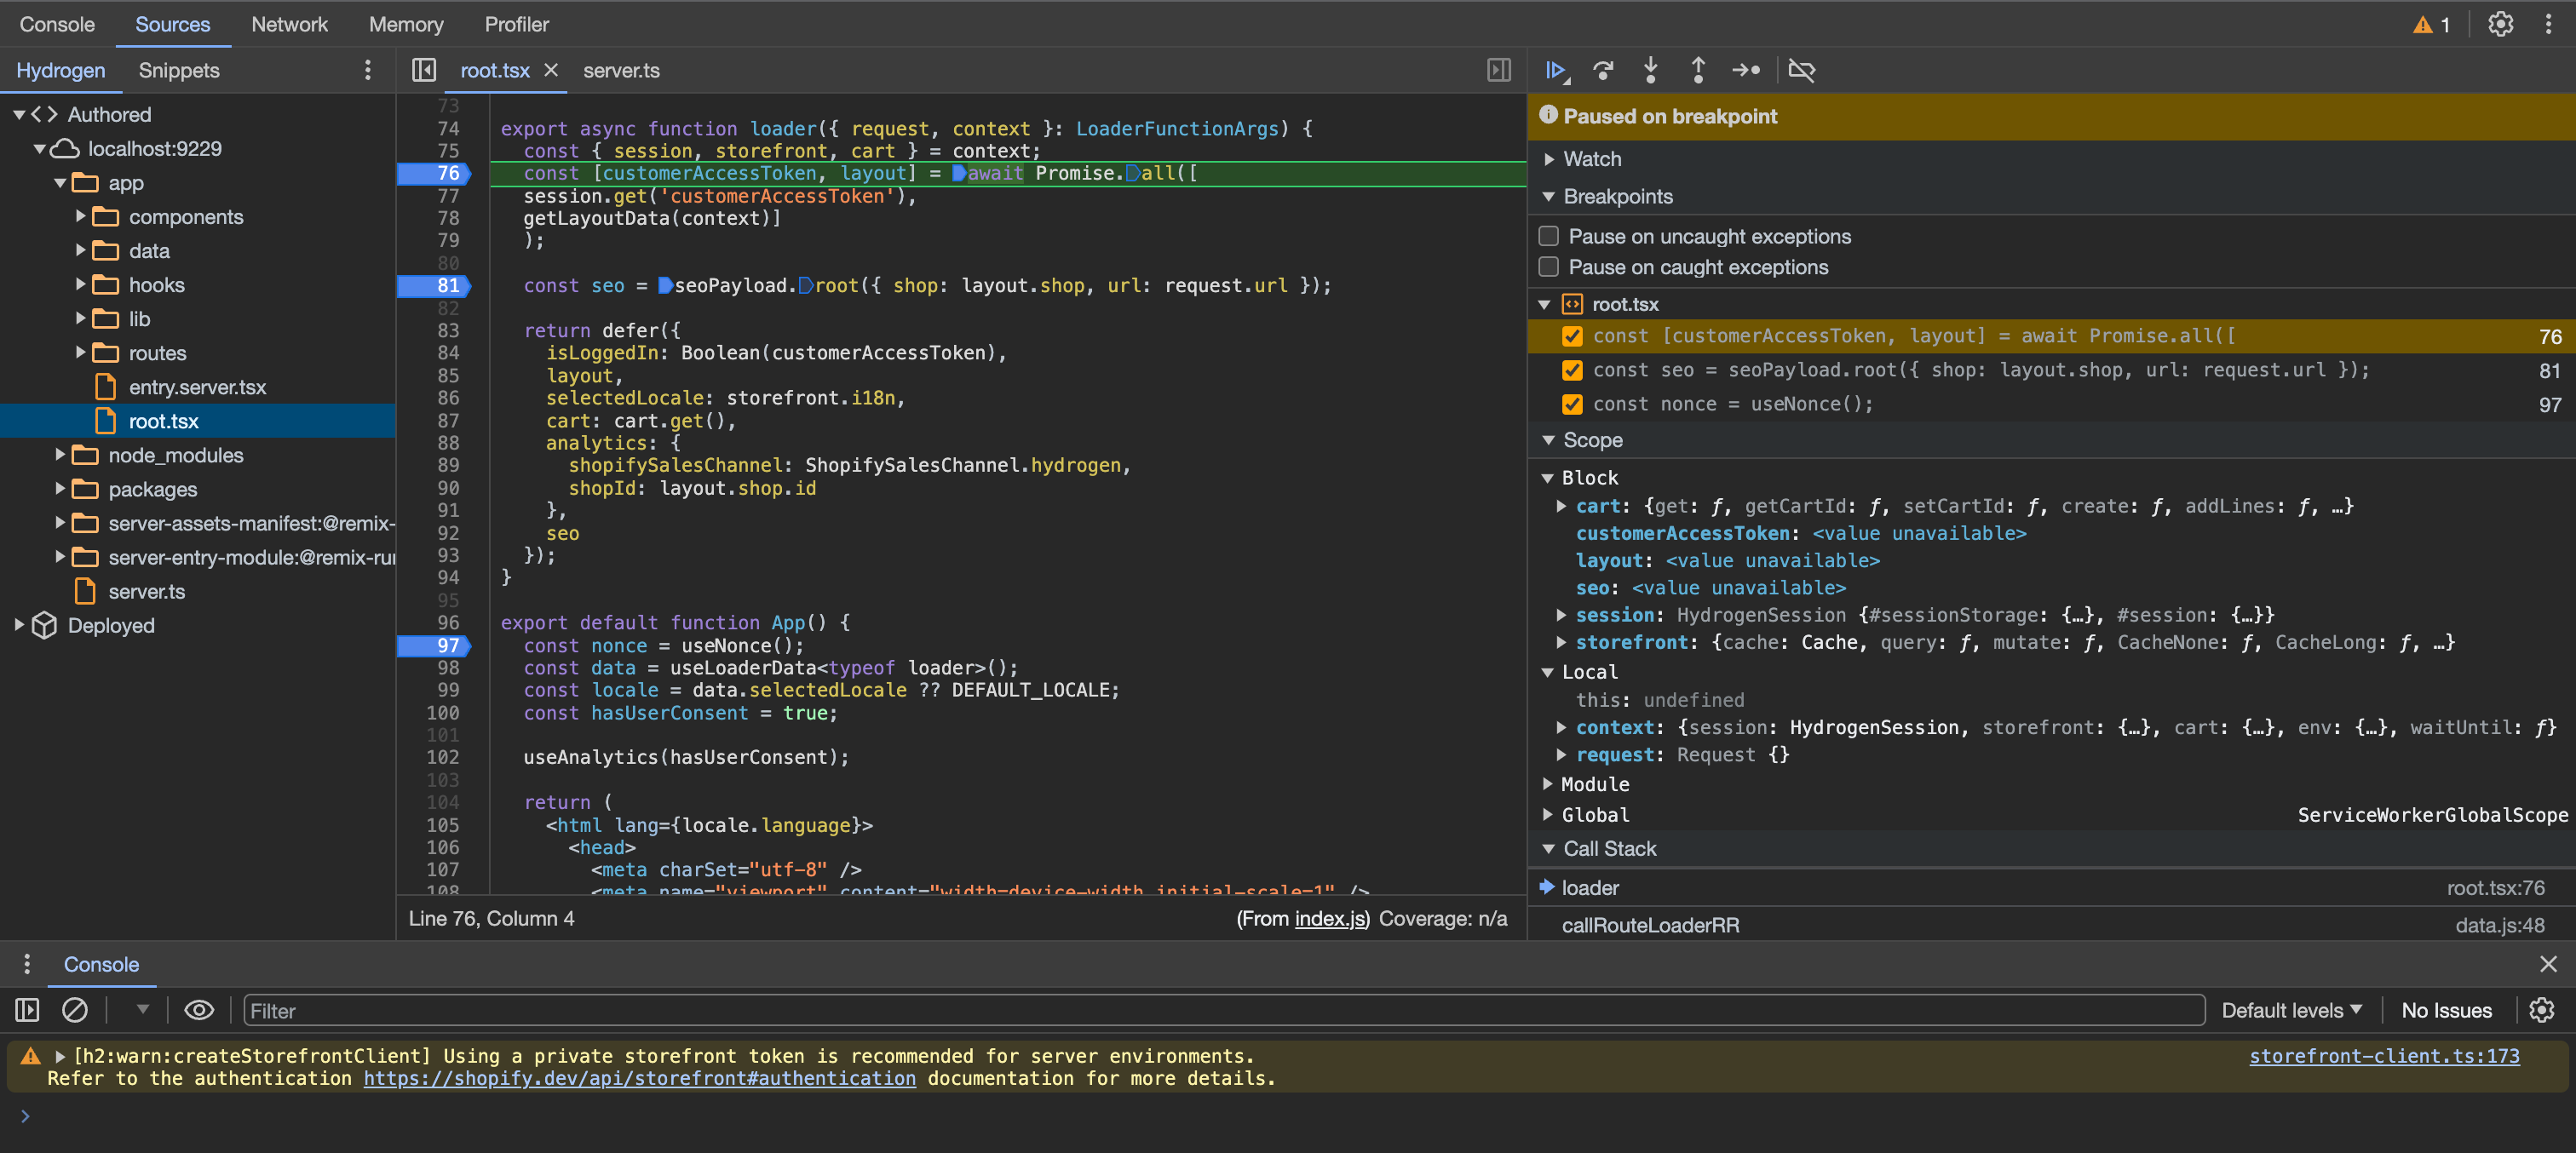Toggle the deactivate breakpoints icon
This screenshot has width=2576, height=1153.
click(x=1804, y=69)
